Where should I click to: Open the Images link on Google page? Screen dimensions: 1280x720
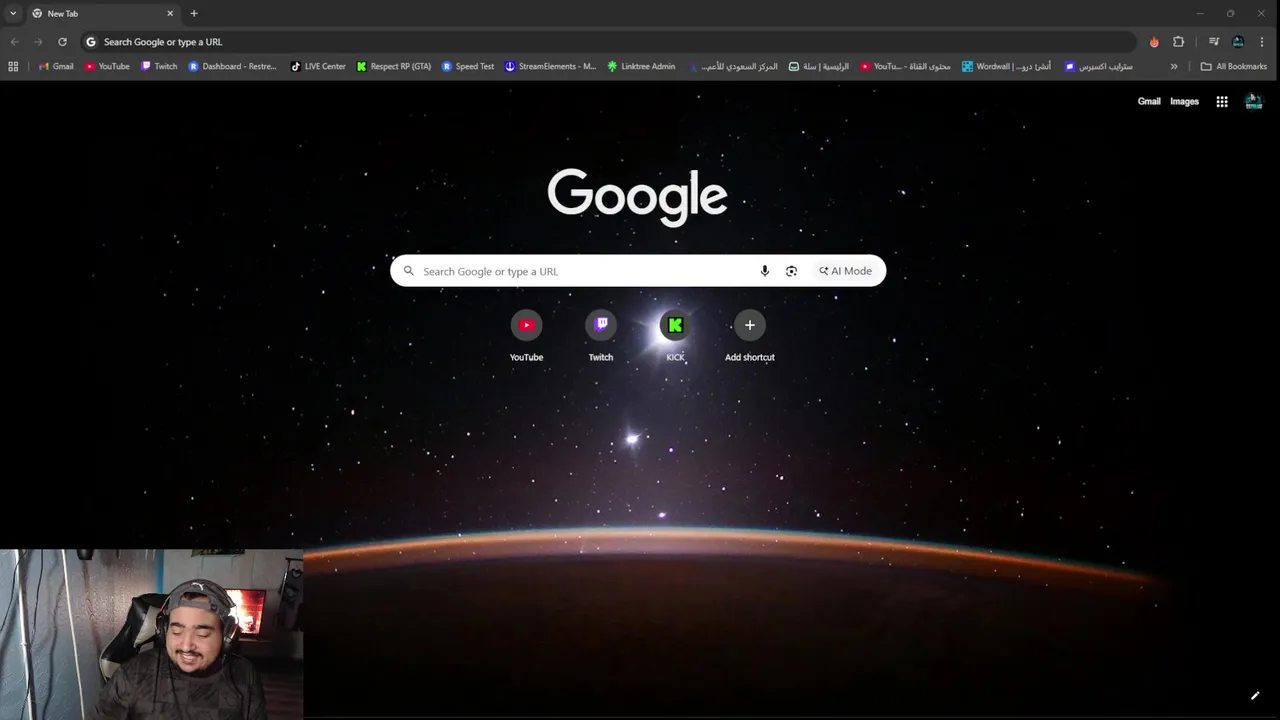tap(1184, 101)
